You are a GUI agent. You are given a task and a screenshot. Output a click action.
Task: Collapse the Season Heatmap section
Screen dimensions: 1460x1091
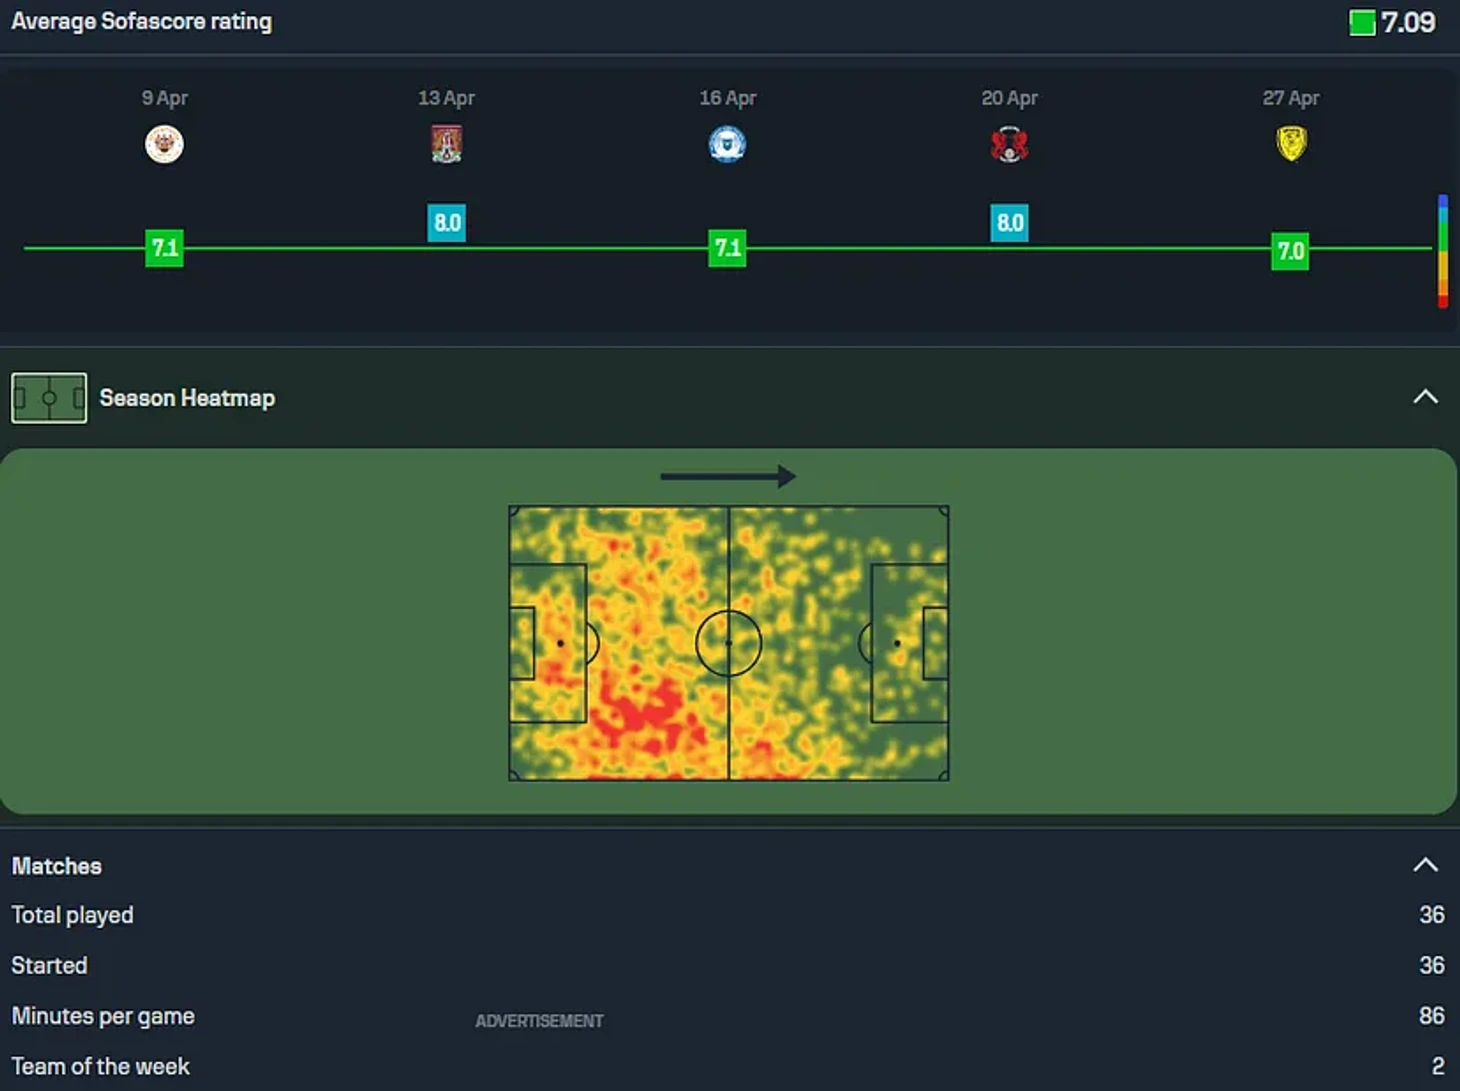click(x=1425, y=397)
